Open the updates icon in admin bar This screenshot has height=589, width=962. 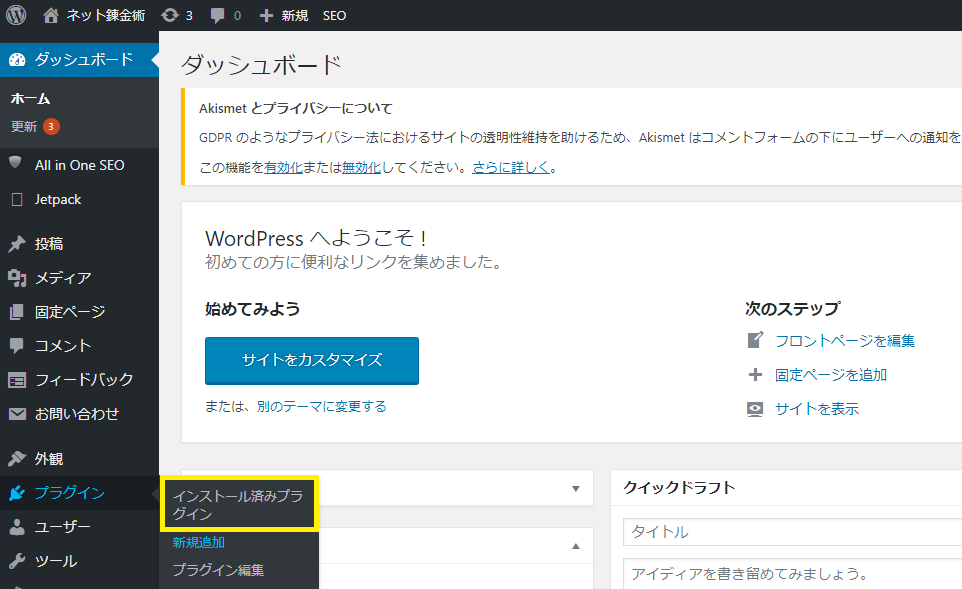point(169,16)
